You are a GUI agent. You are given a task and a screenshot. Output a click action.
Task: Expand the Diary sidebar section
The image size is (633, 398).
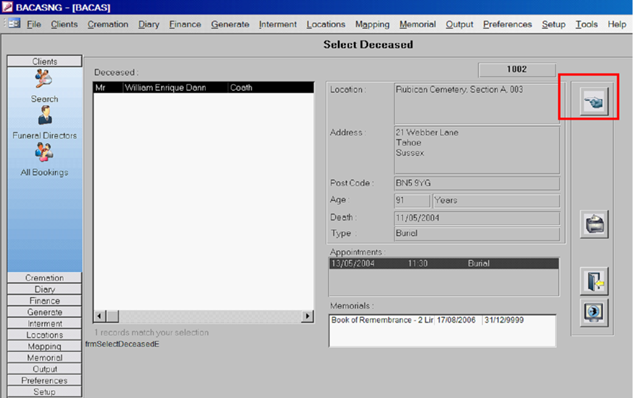44,289
